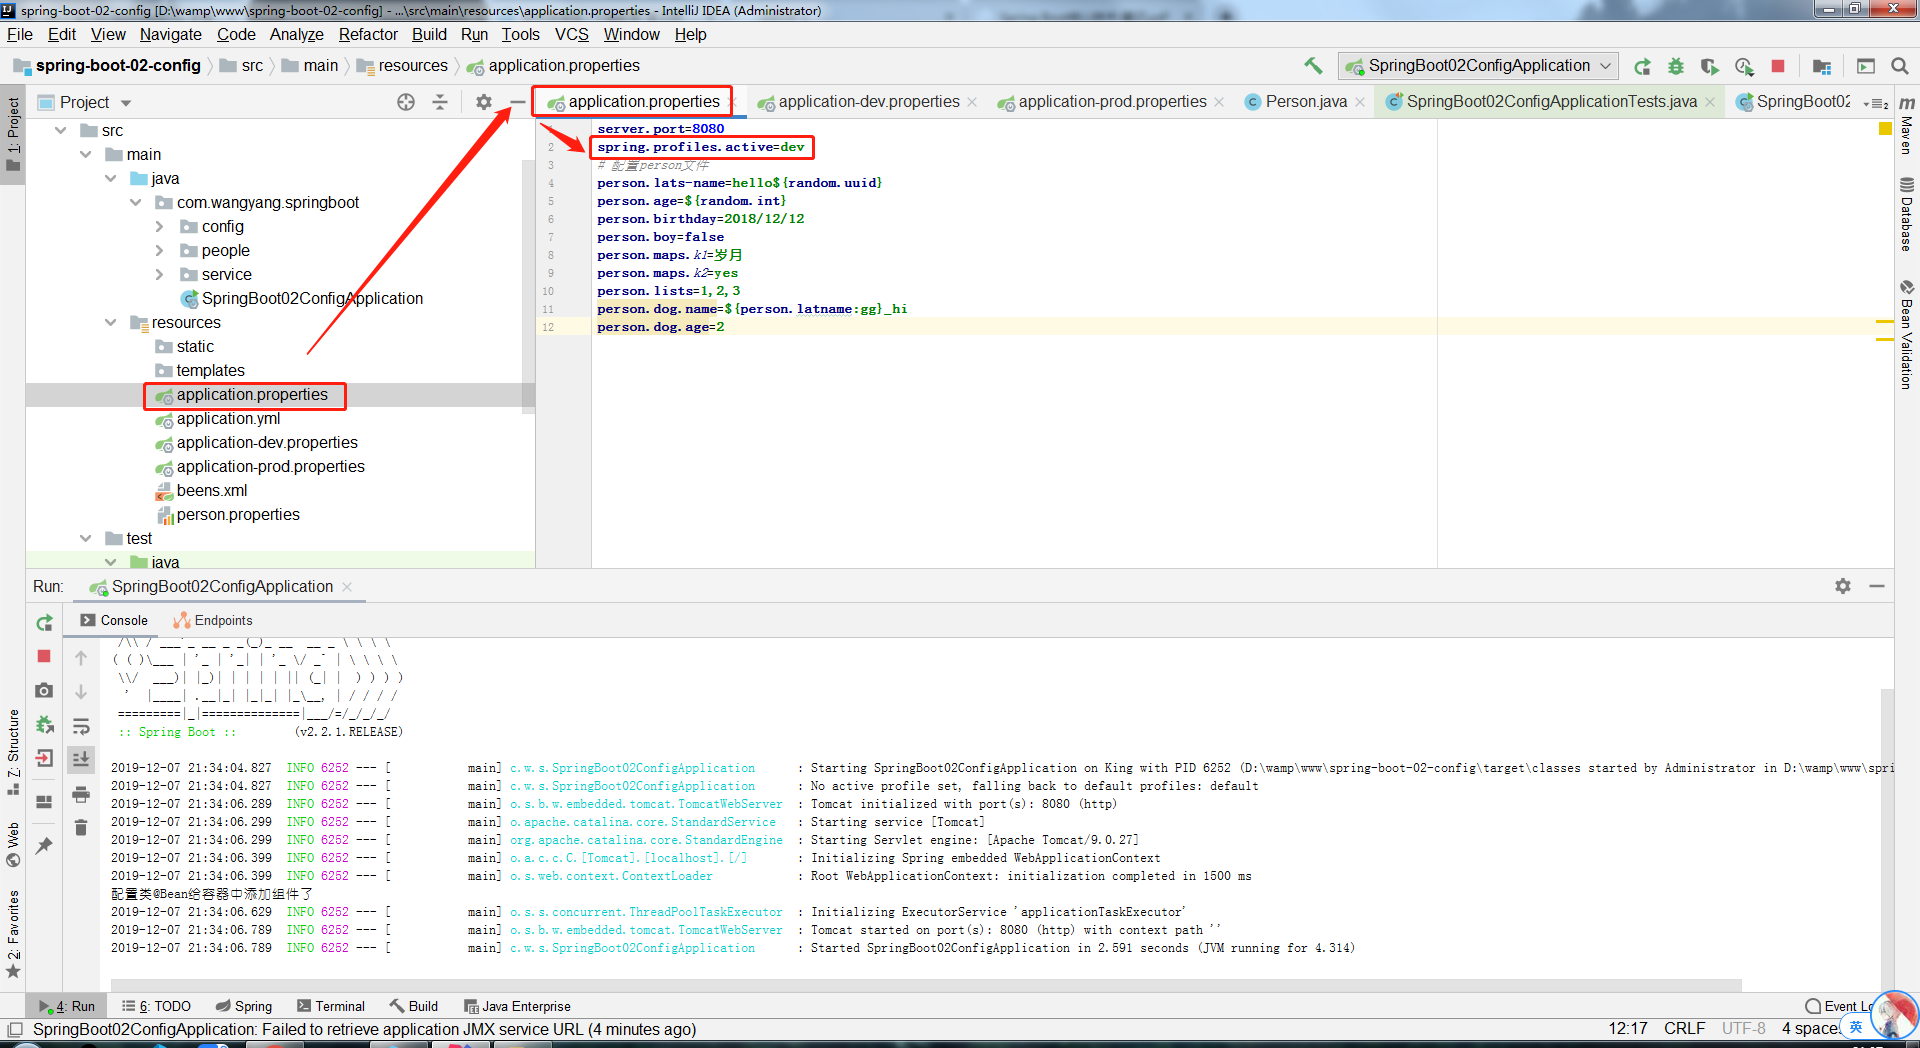The image size is (1920, 1048).
Task: Close the application-prod.properties editor tab
Action: (x=1219, y=102)
